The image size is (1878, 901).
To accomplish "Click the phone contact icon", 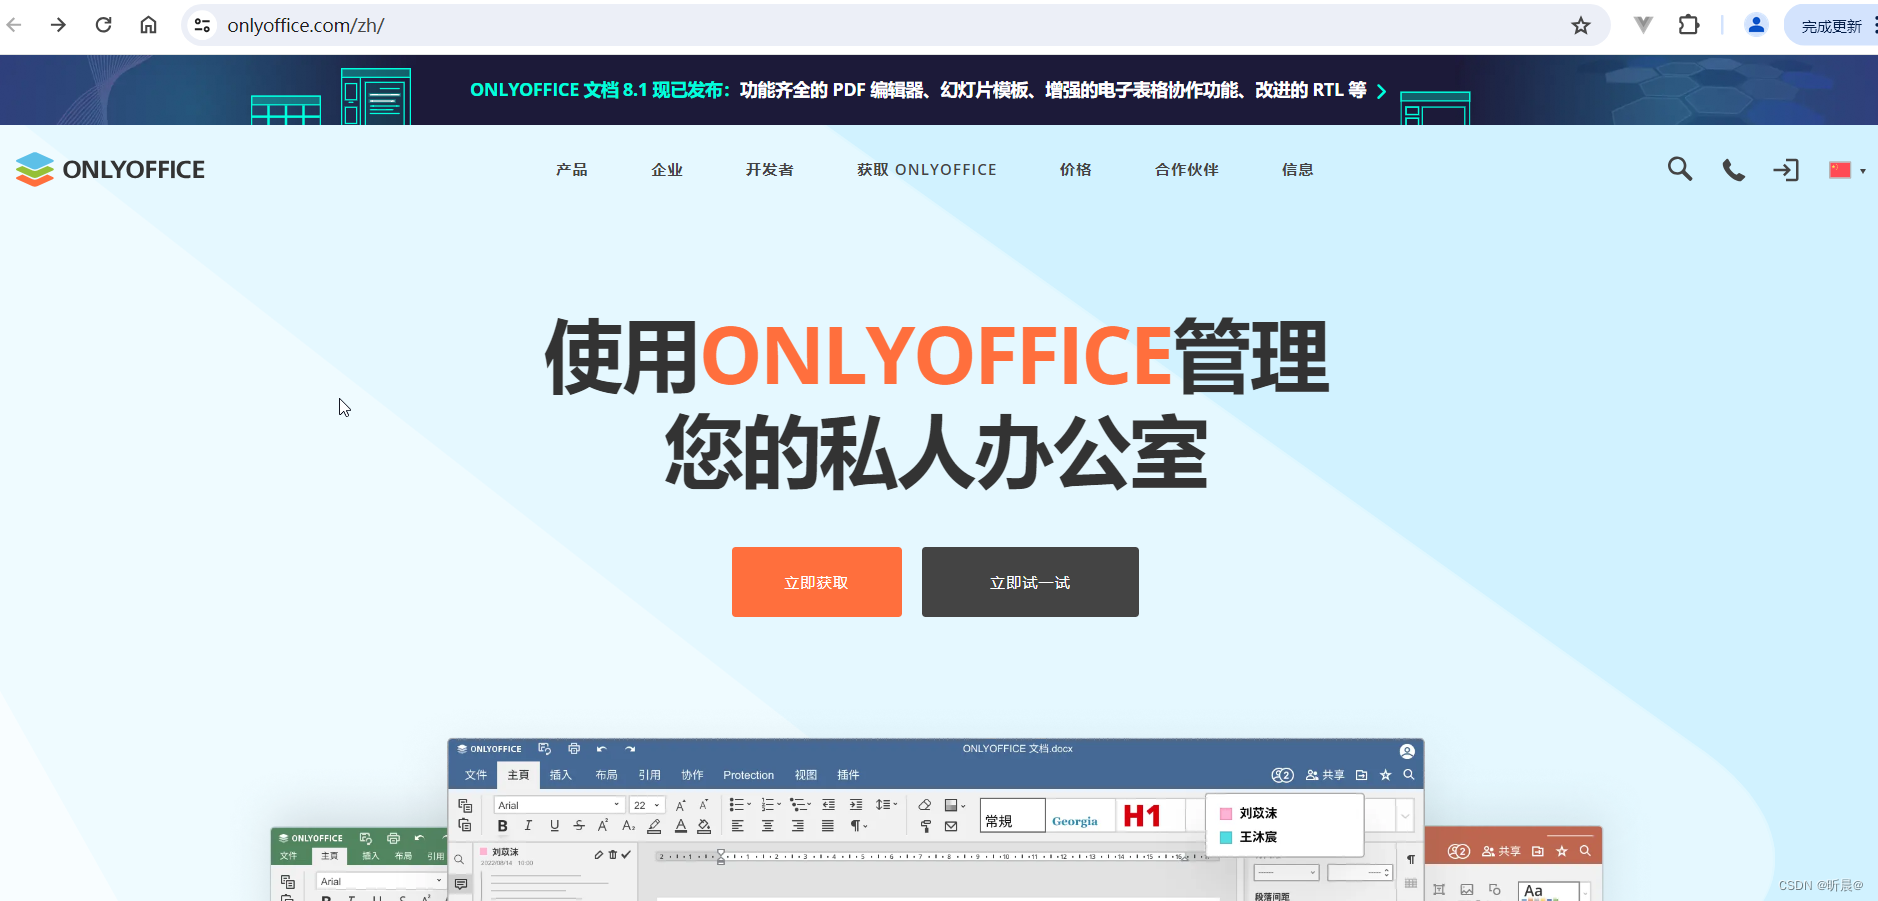I will tap(1734, 170).
